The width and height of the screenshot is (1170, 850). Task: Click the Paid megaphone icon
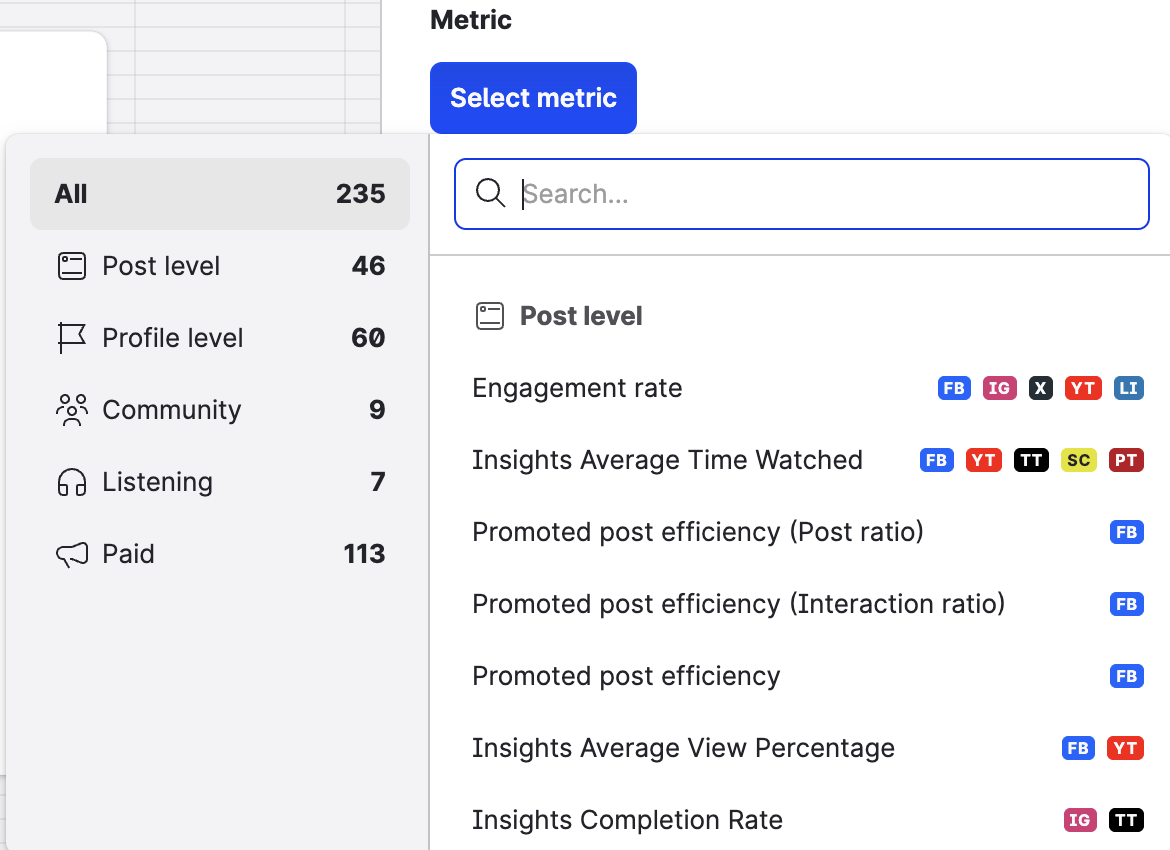(x=72, y=554)
